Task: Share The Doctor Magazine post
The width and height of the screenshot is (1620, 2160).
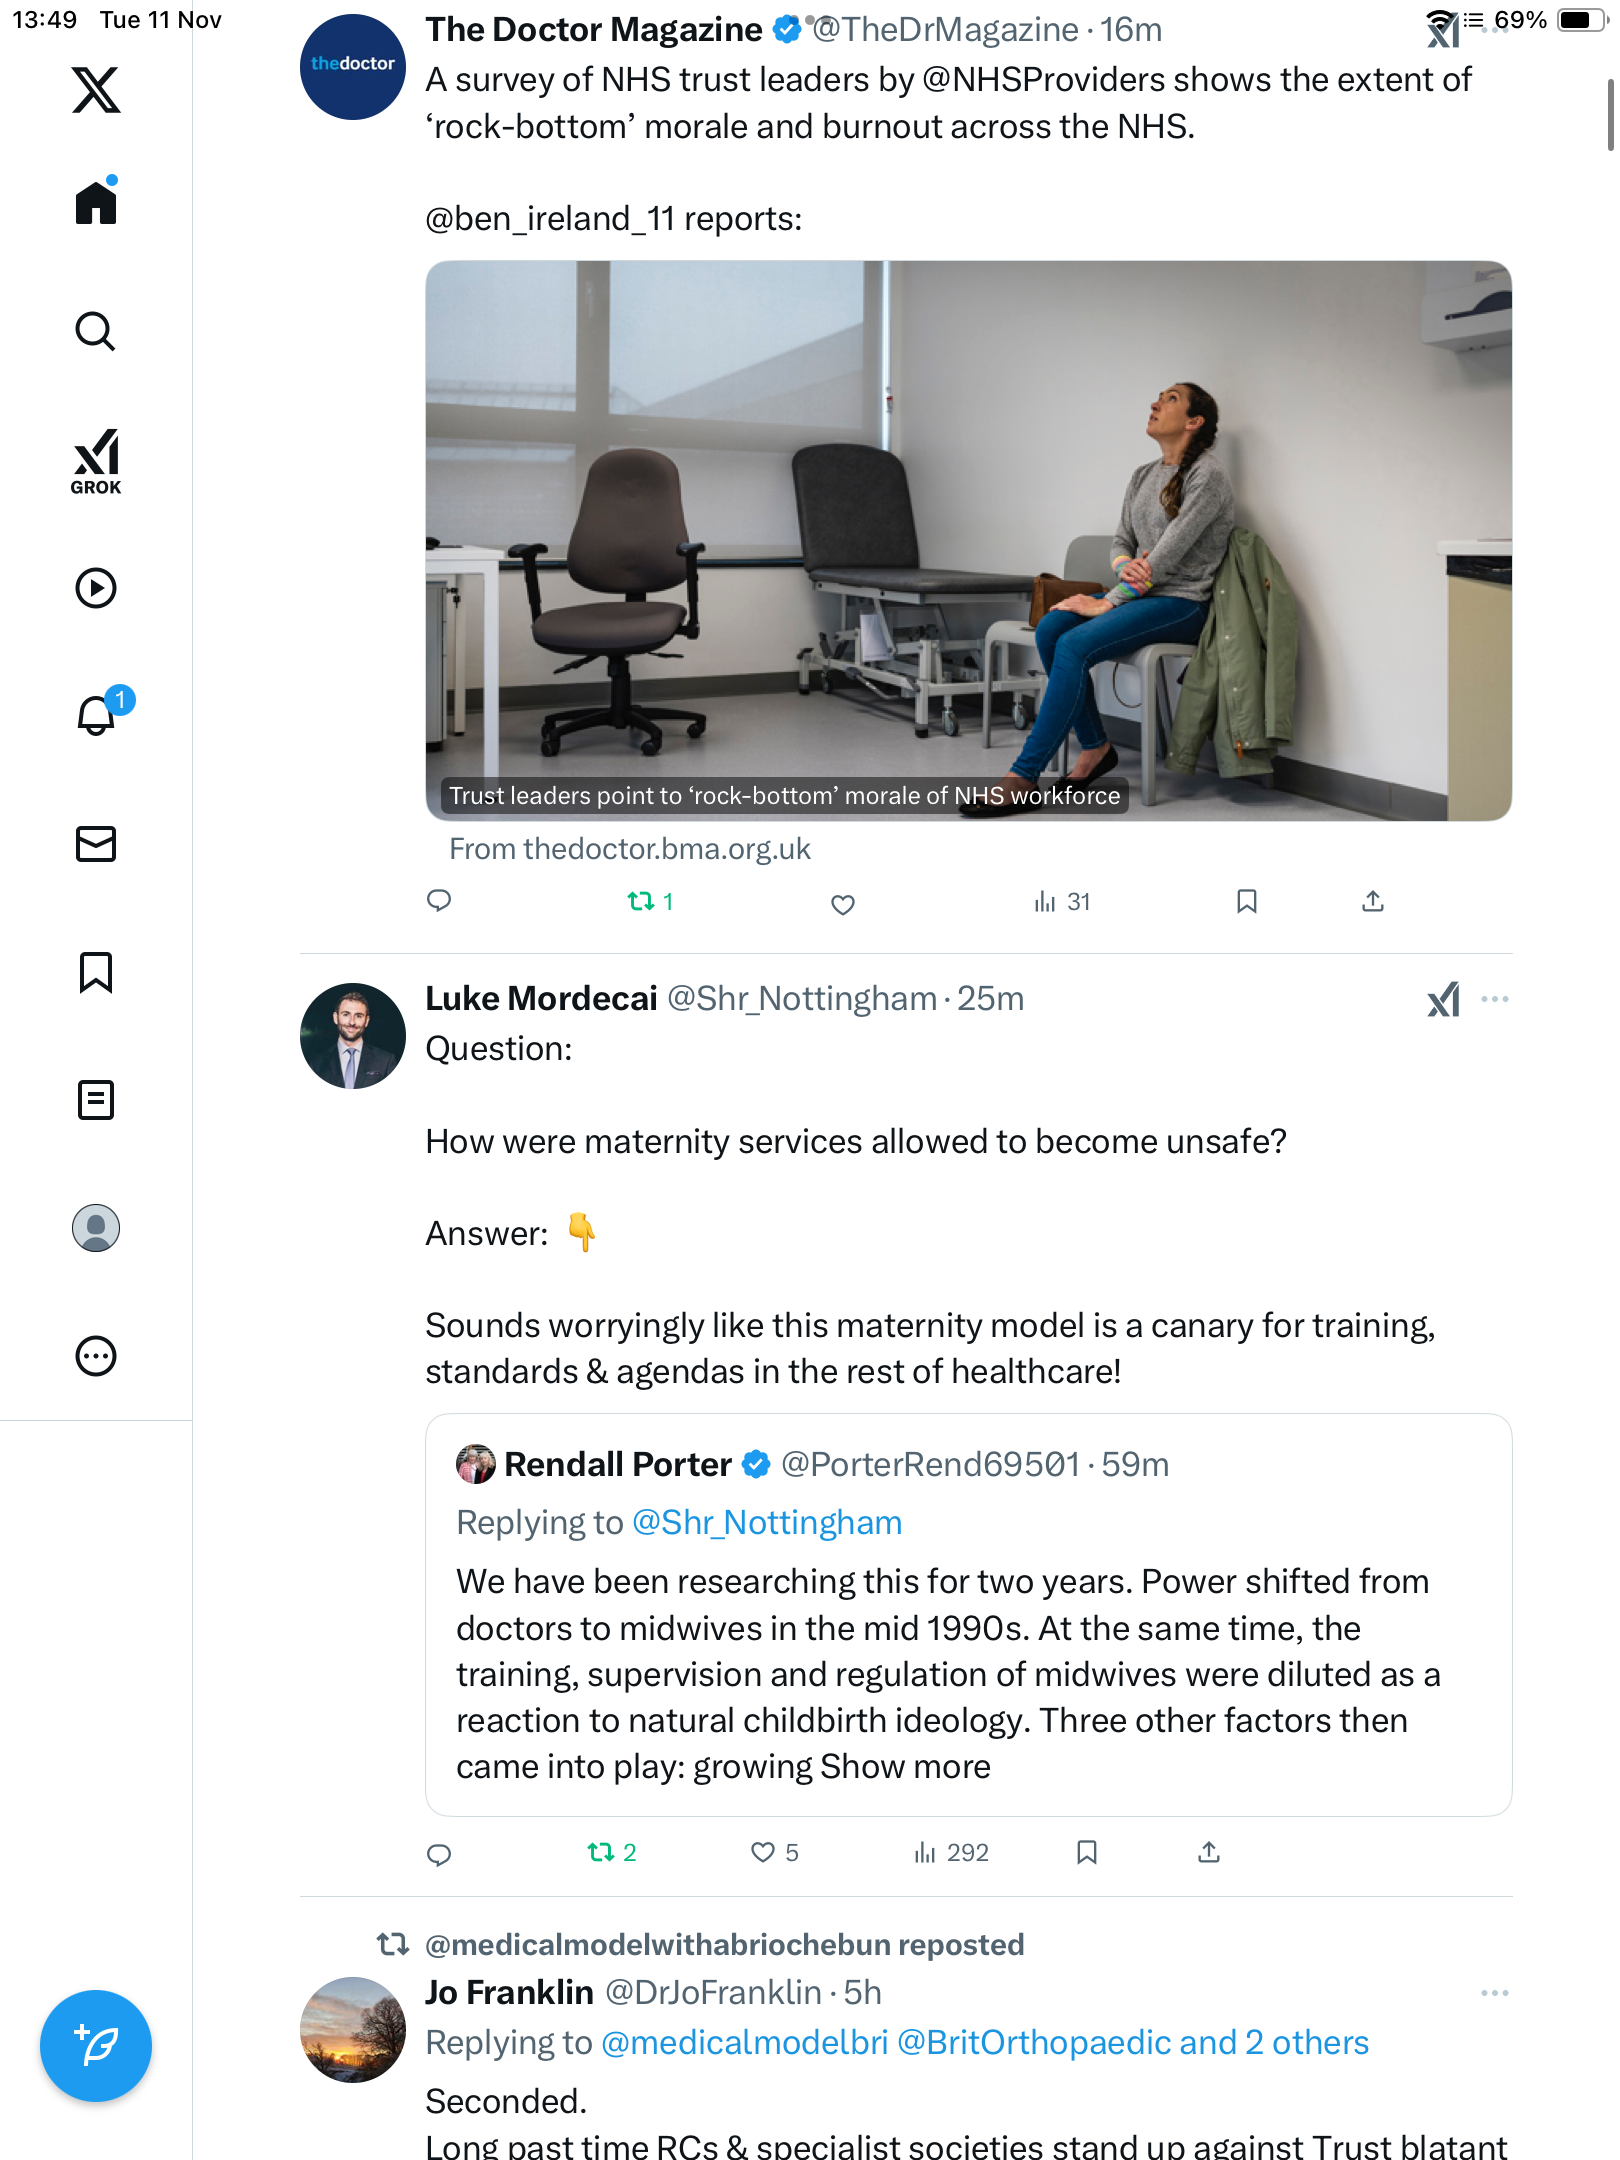Action: (1373, 902)
